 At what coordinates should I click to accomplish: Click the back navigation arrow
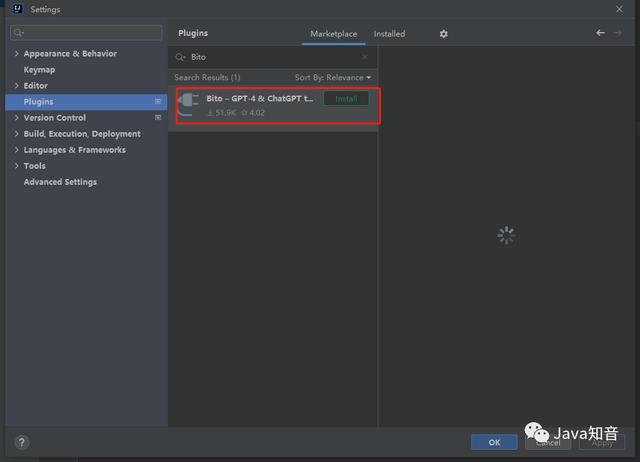(x=600, y=33)
